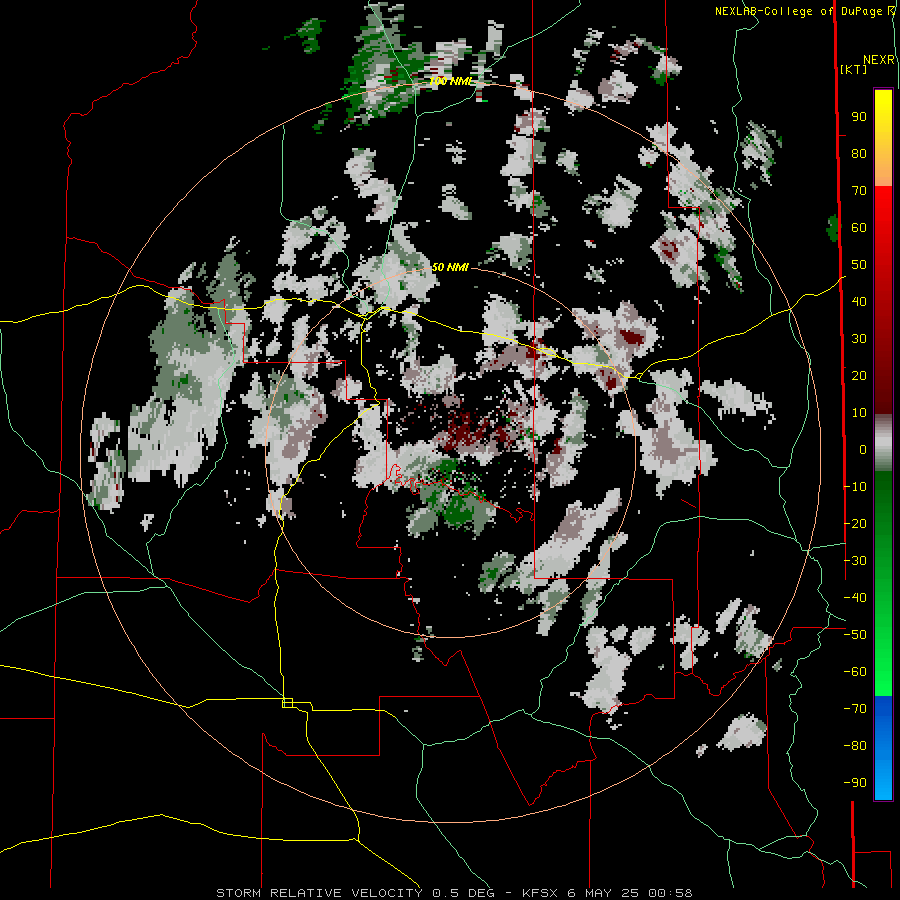This screenshot has height=900, width=900.
Task: Click the 20 value on the velocity scale
Action: tap(859, 375)
